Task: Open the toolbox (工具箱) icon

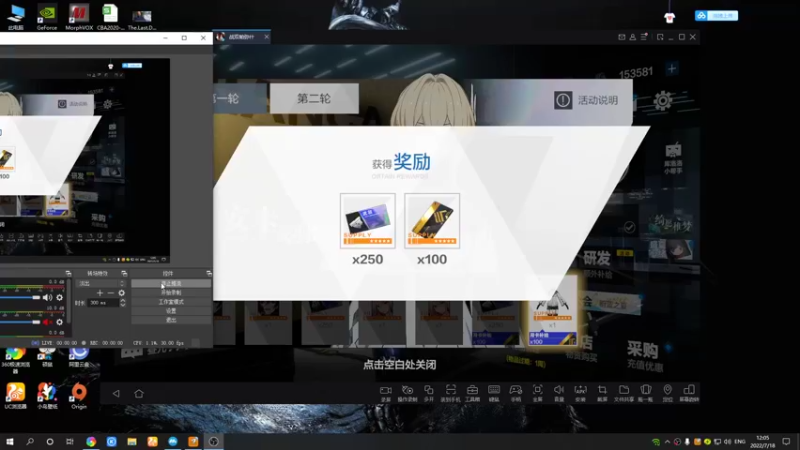Action: pos(472,390)
